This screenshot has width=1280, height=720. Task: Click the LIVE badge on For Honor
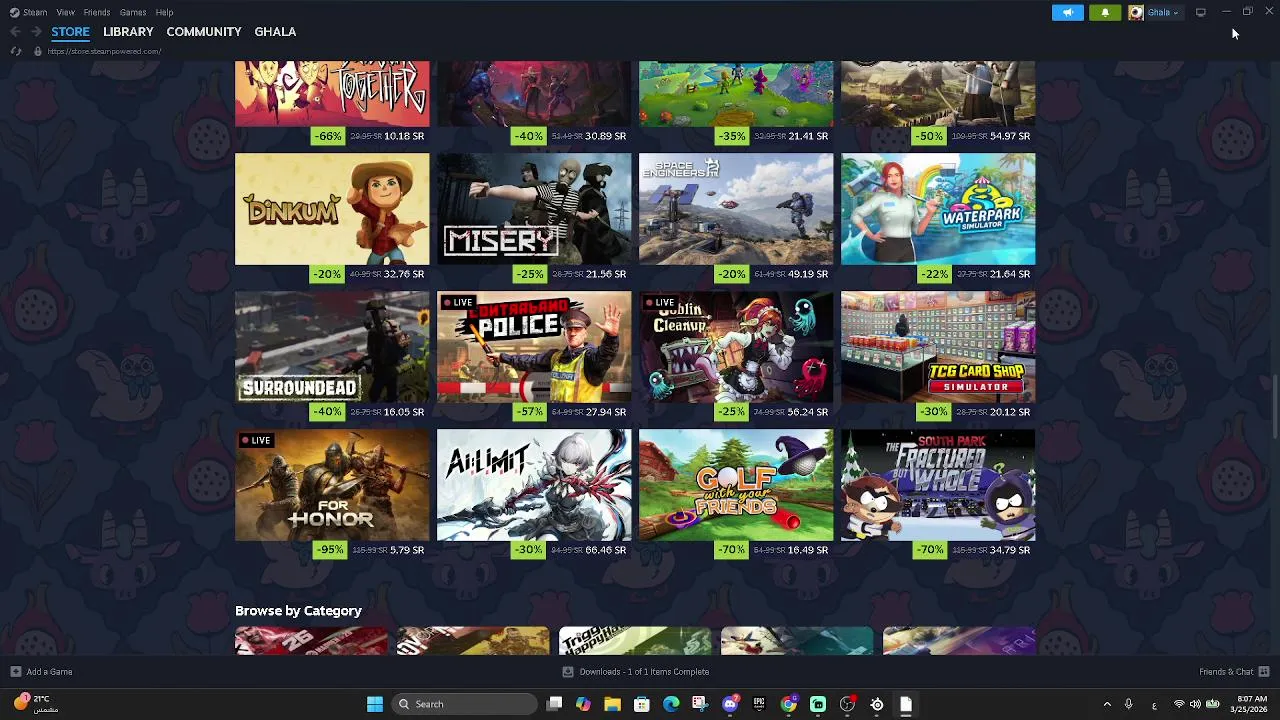[255, 440]
